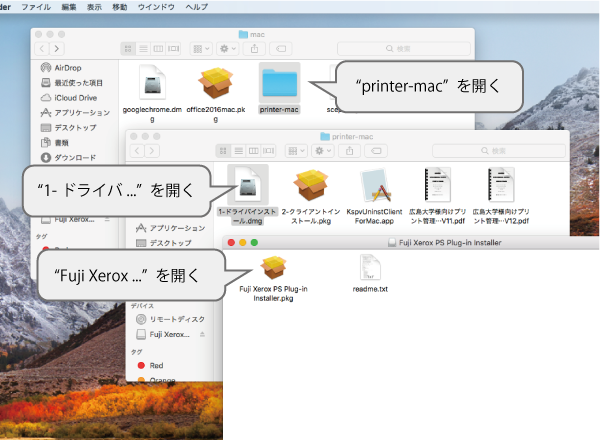Select 2-クライアントインストール.pkg package
The width and height of the screenshot is (600, 440).
pos(311,185)
